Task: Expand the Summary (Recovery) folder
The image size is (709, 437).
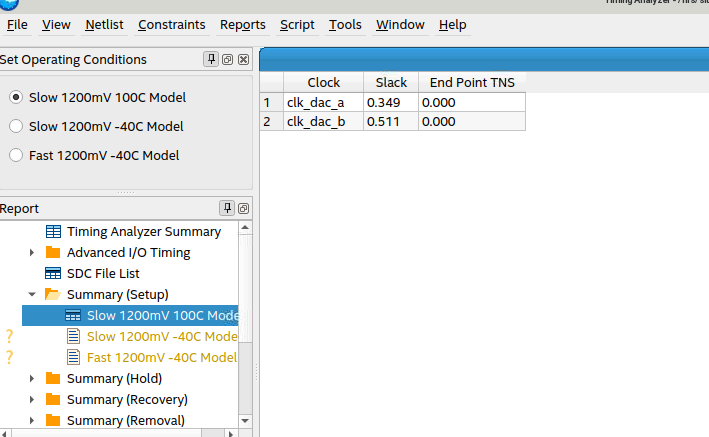Action: [x=32, y=399]
